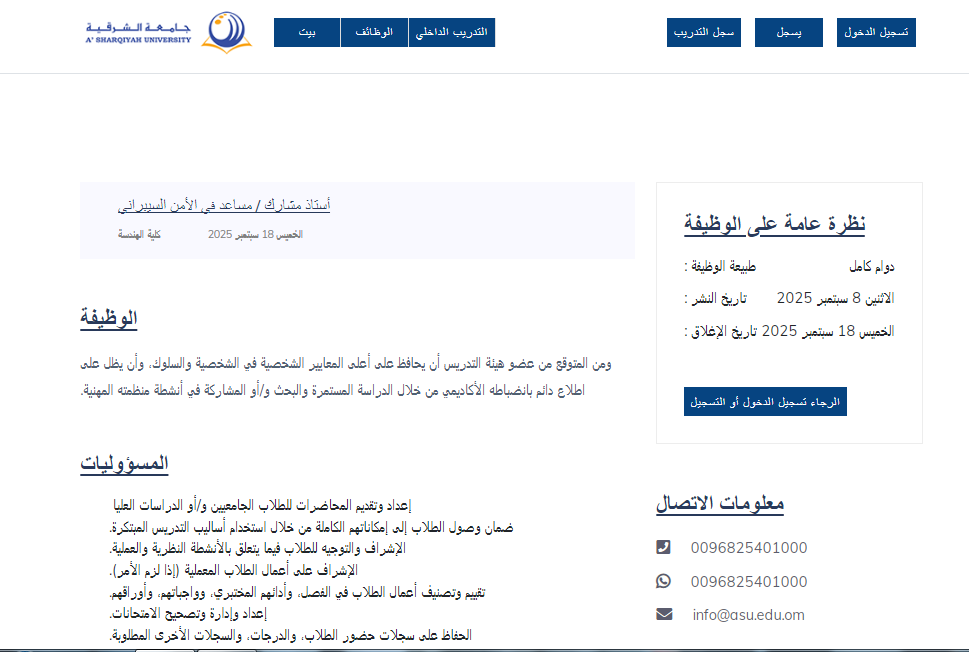This screenshot has height=652, width=969.
Task: Click the كلية الهندسة college label
Action: 139,234
